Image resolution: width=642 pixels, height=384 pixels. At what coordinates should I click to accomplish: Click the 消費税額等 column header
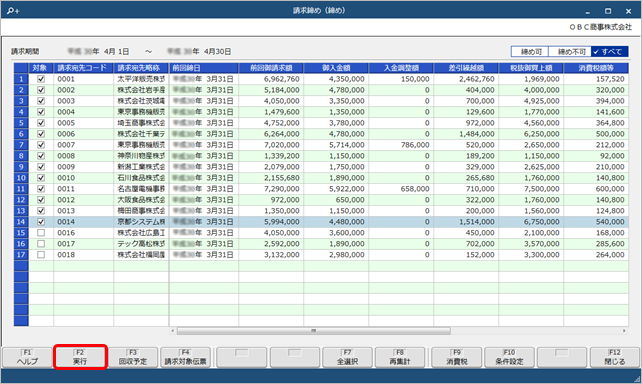[x=597, y=68]
